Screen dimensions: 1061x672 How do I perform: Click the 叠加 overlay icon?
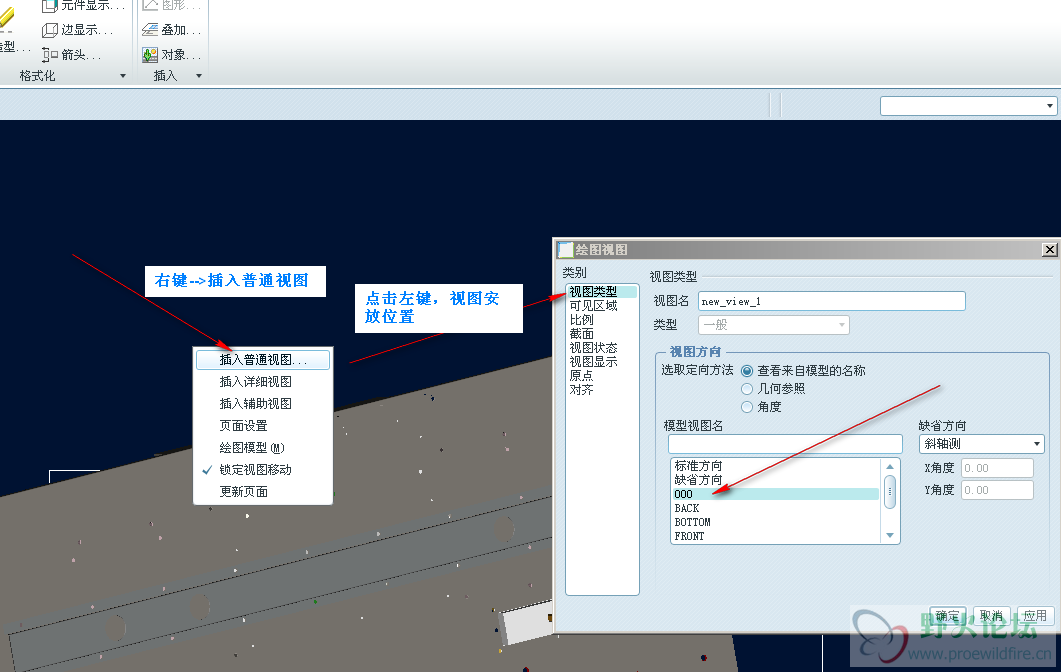click(x=150, y=30)
